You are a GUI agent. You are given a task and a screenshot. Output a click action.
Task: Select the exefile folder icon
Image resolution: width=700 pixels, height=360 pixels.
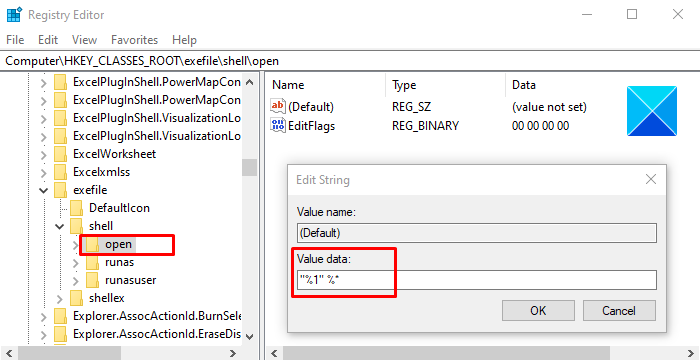[60, 190]
